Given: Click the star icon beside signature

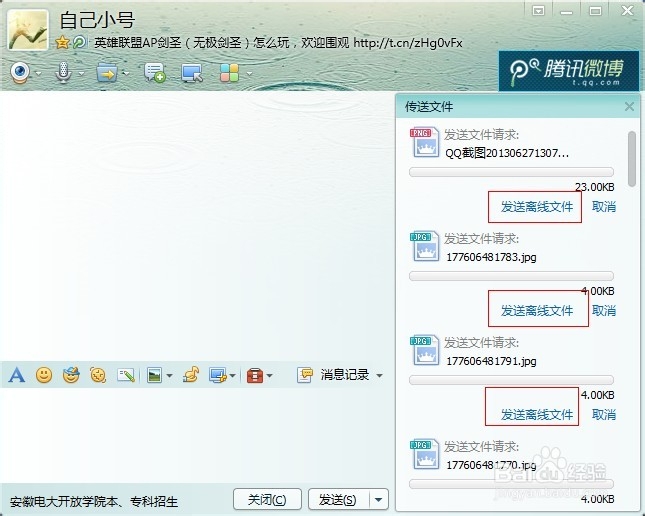Looking at the screenshot, I should tap(62, 42).
